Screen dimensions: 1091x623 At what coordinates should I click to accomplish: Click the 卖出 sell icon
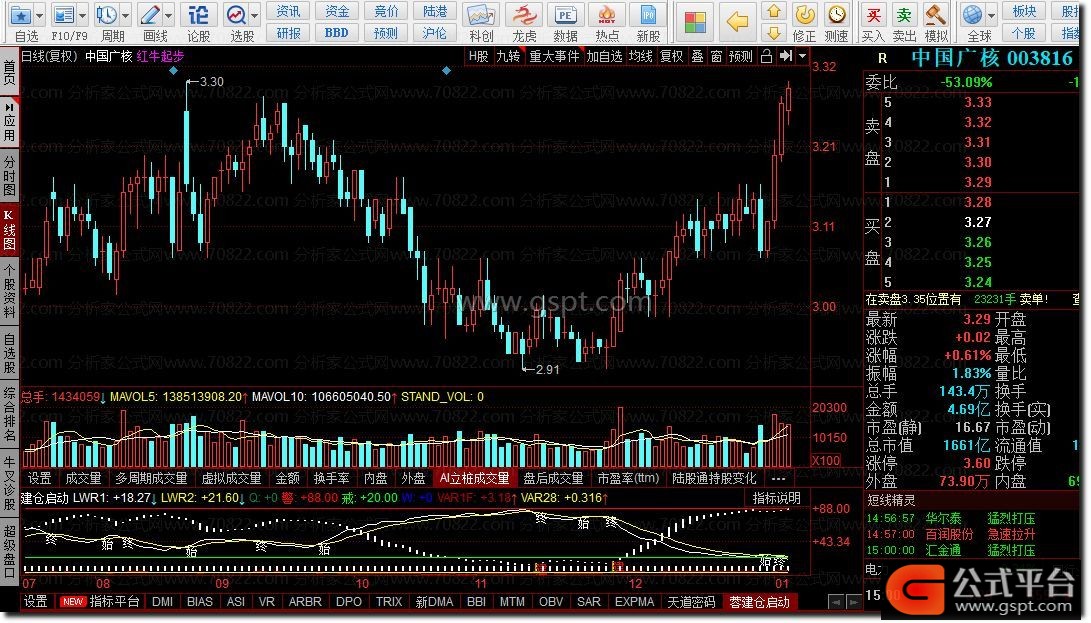pos(904,15)
